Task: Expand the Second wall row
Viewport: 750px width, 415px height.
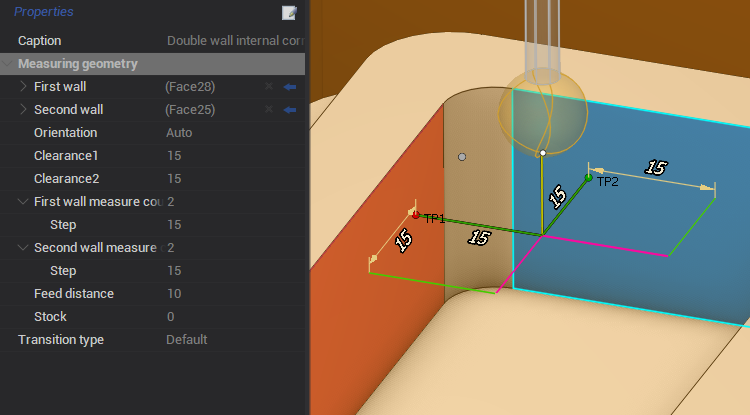Action: (24, 110)
